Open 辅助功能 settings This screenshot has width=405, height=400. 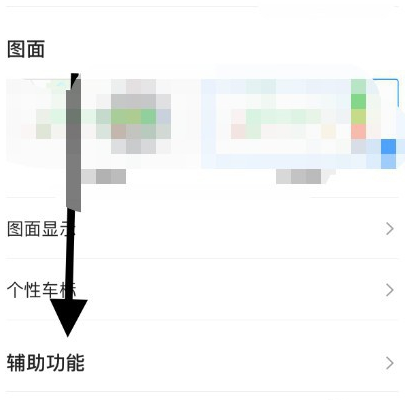pos(202,363)
